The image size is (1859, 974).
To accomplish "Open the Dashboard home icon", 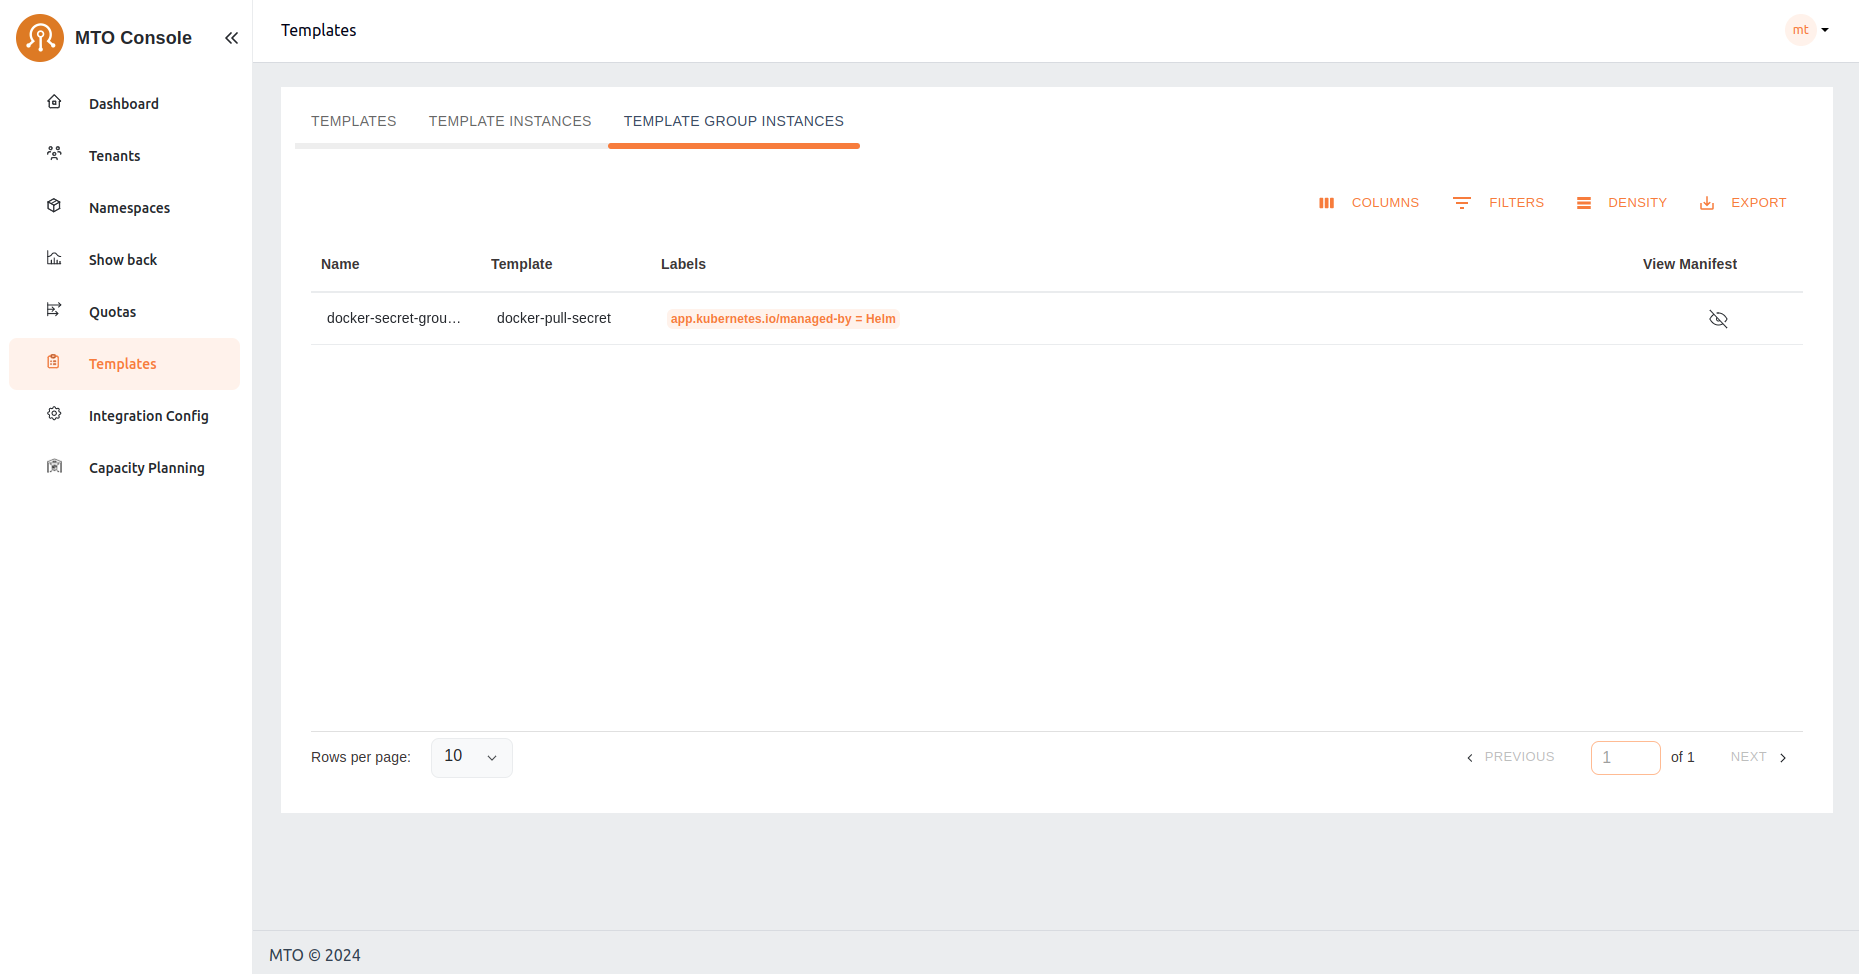I will (54, 102).
